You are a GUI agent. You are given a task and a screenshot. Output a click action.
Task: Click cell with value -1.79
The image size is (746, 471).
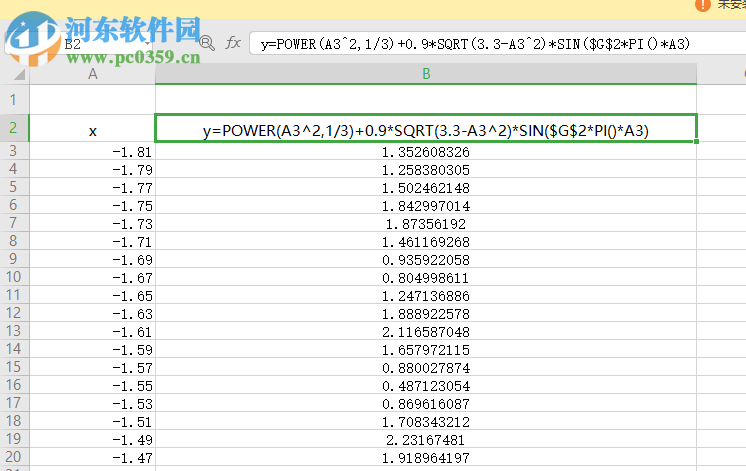pyautogui.click(x=92, y=169)
